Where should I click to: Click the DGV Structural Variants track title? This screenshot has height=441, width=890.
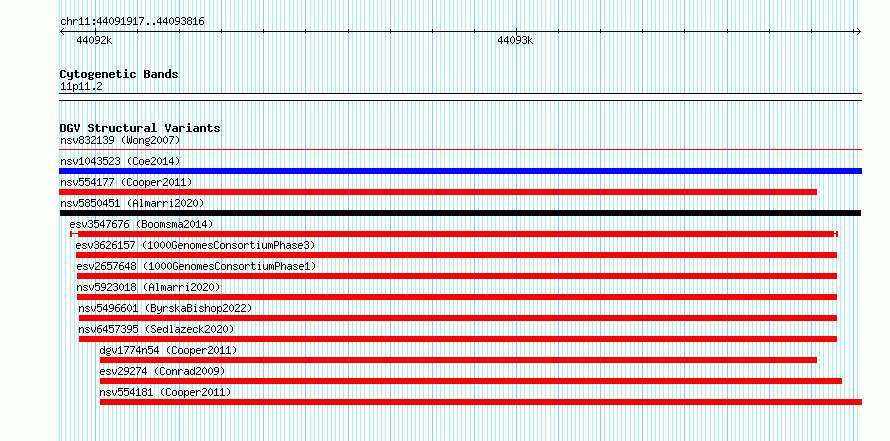140,128
